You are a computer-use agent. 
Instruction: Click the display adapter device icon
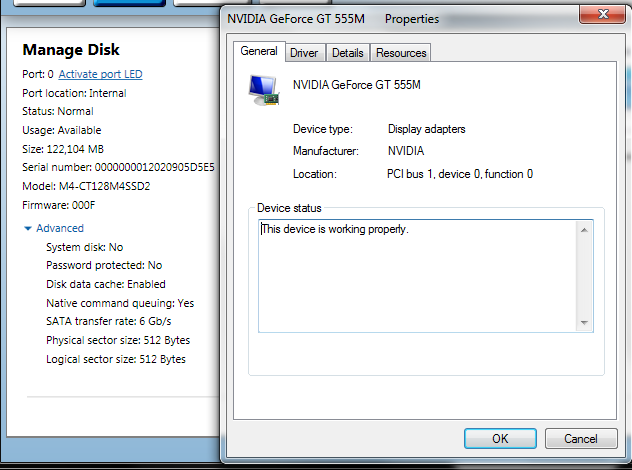[264, 90]
